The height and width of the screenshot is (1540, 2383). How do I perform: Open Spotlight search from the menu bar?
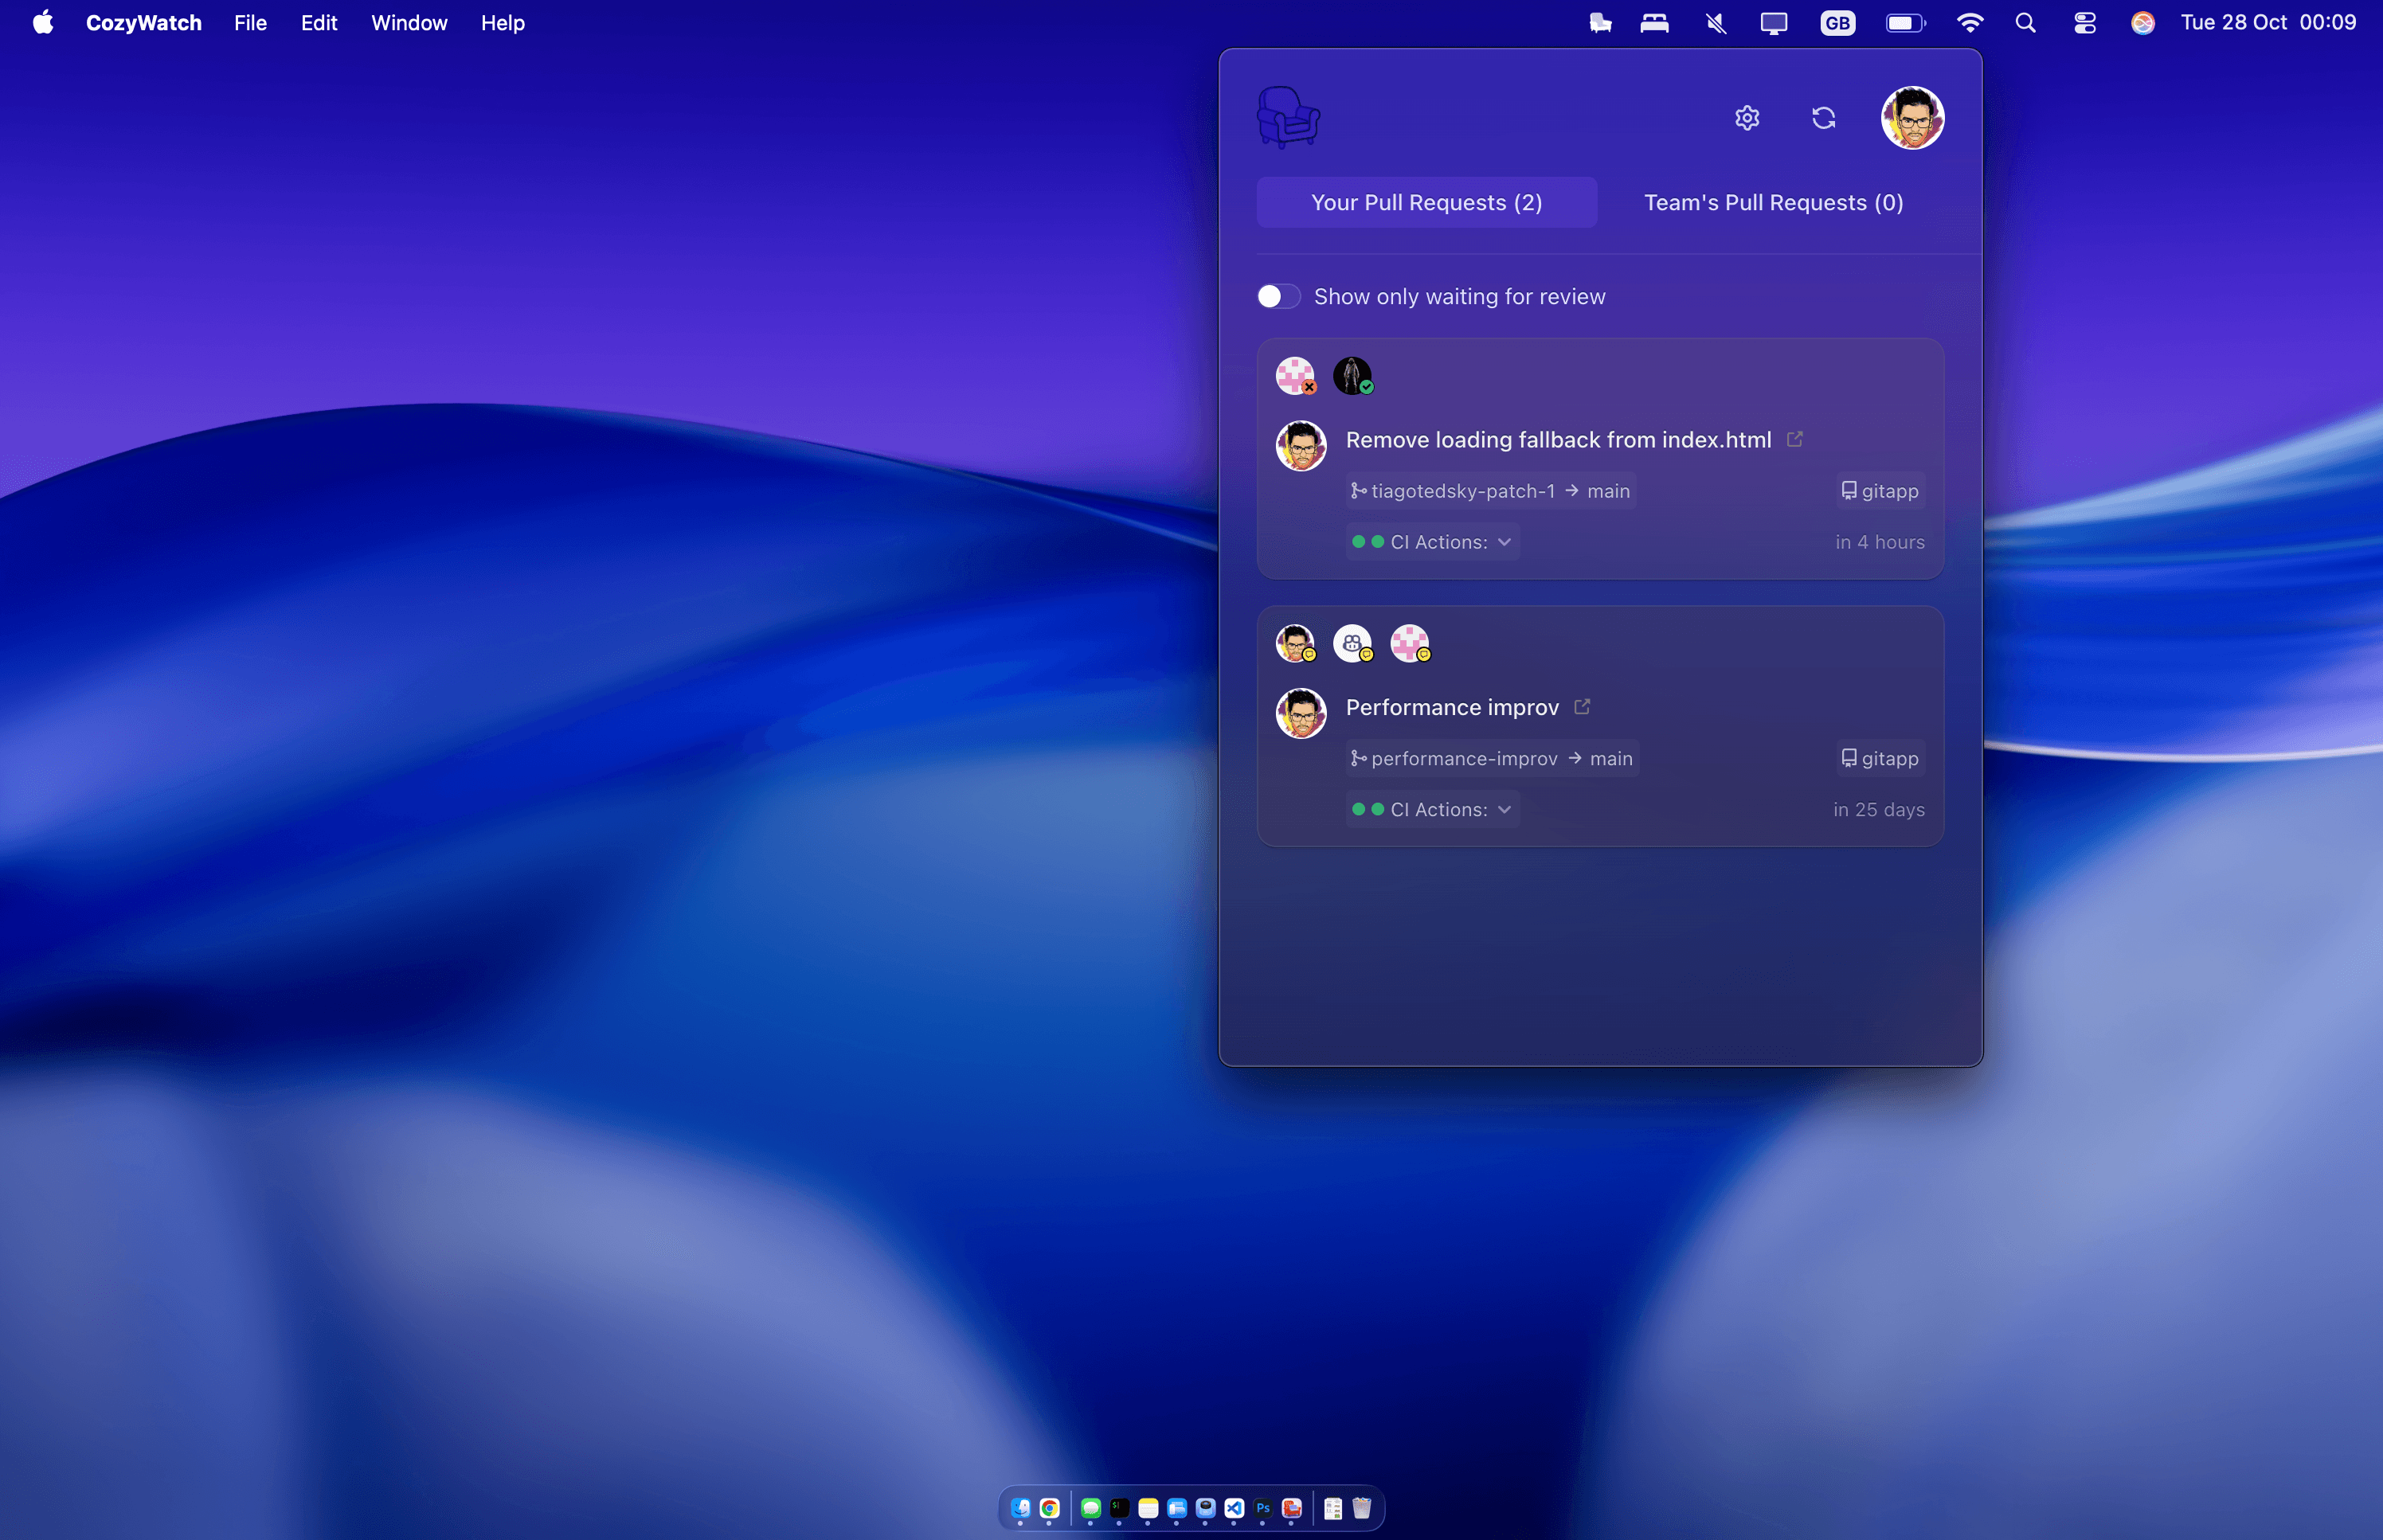tap(2025, 22)
